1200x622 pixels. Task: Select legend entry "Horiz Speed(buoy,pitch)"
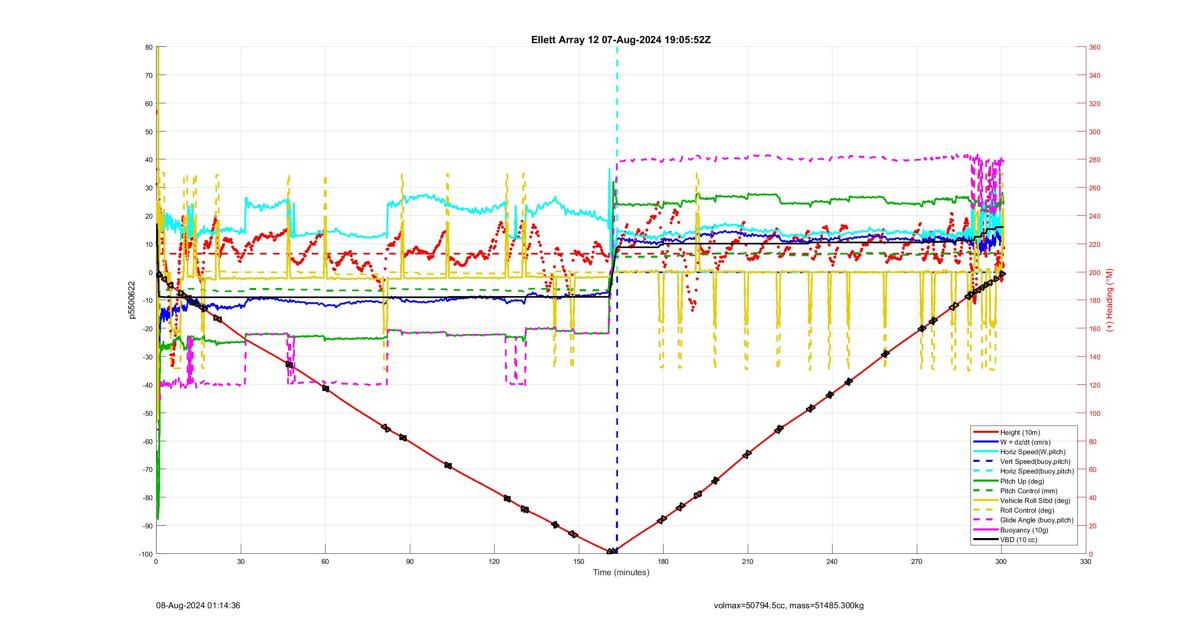1036,471
